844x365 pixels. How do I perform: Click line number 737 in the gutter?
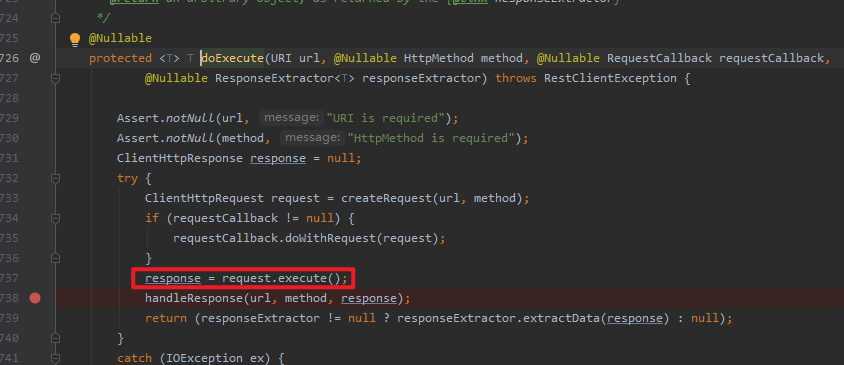click(9, 278)
